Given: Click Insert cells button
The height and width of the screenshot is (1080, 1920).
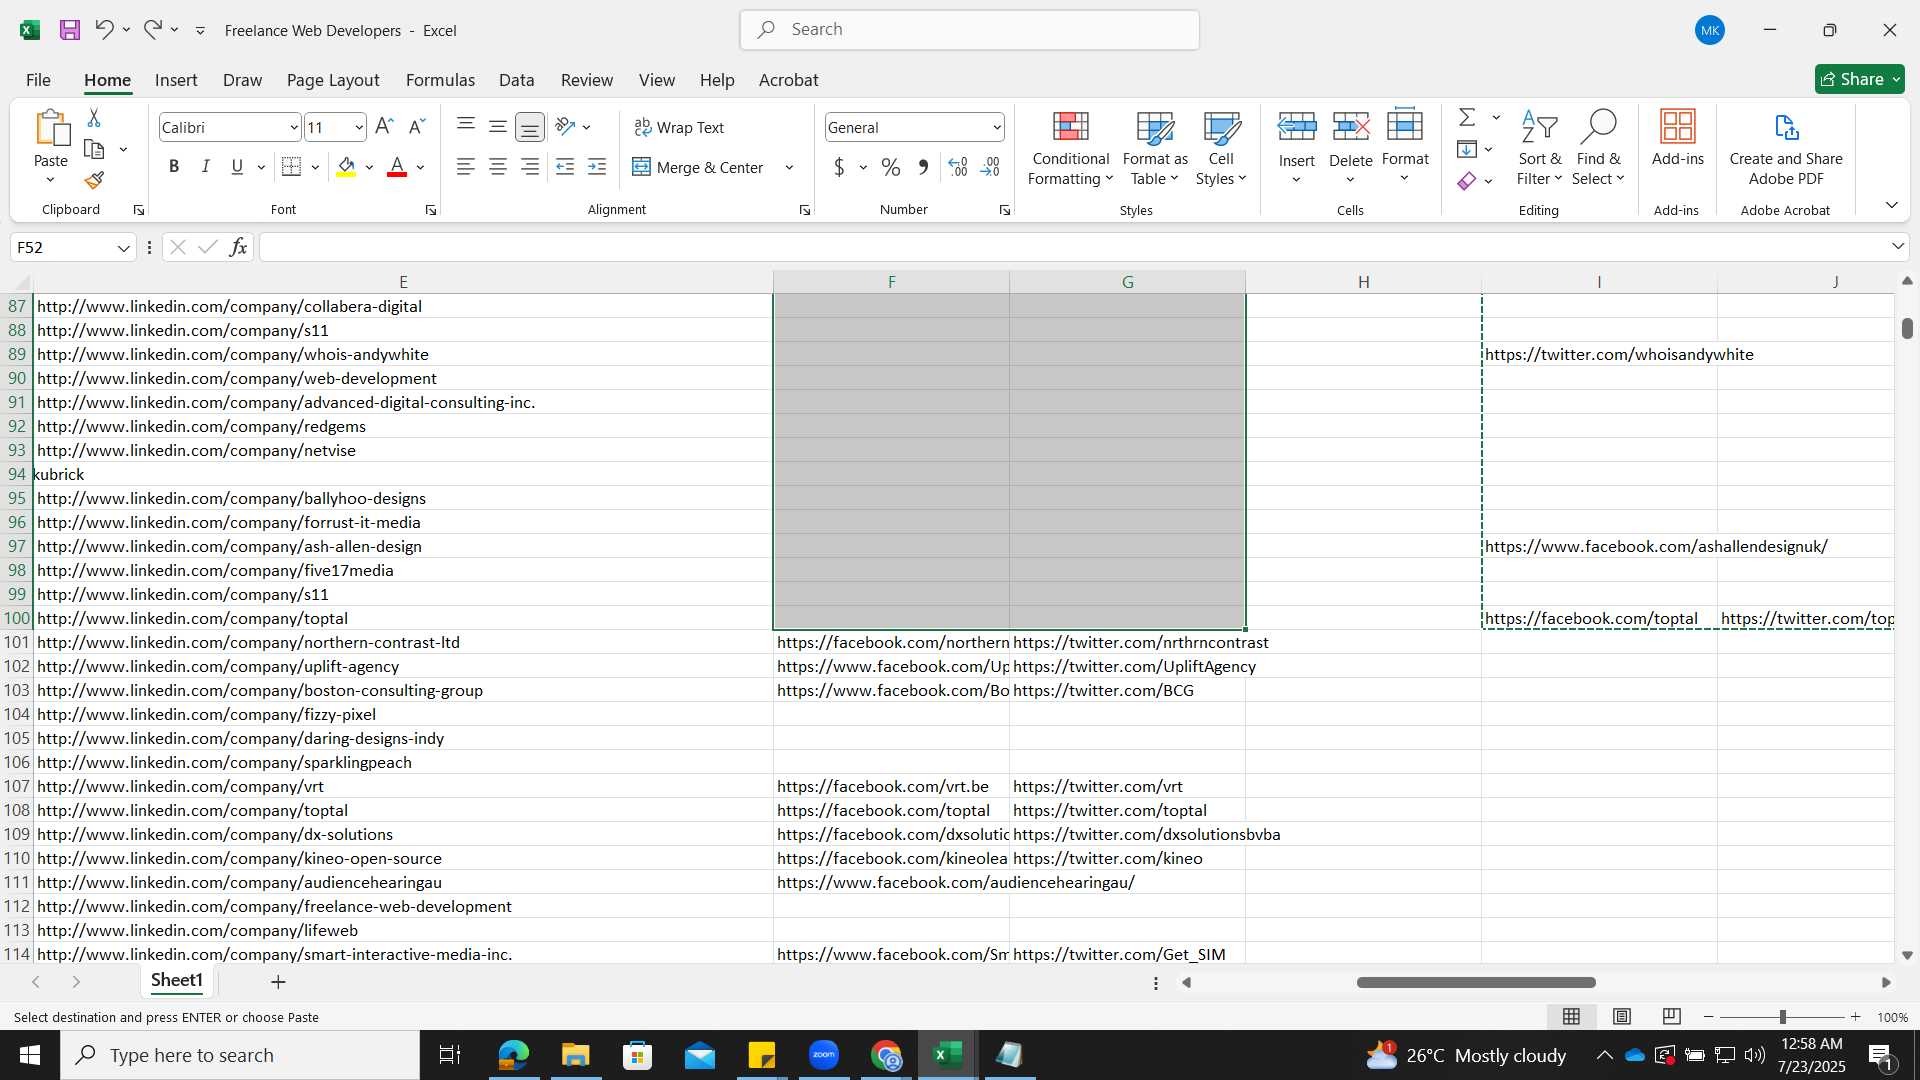Looking at the screenshot, I should click(1297, 148).
